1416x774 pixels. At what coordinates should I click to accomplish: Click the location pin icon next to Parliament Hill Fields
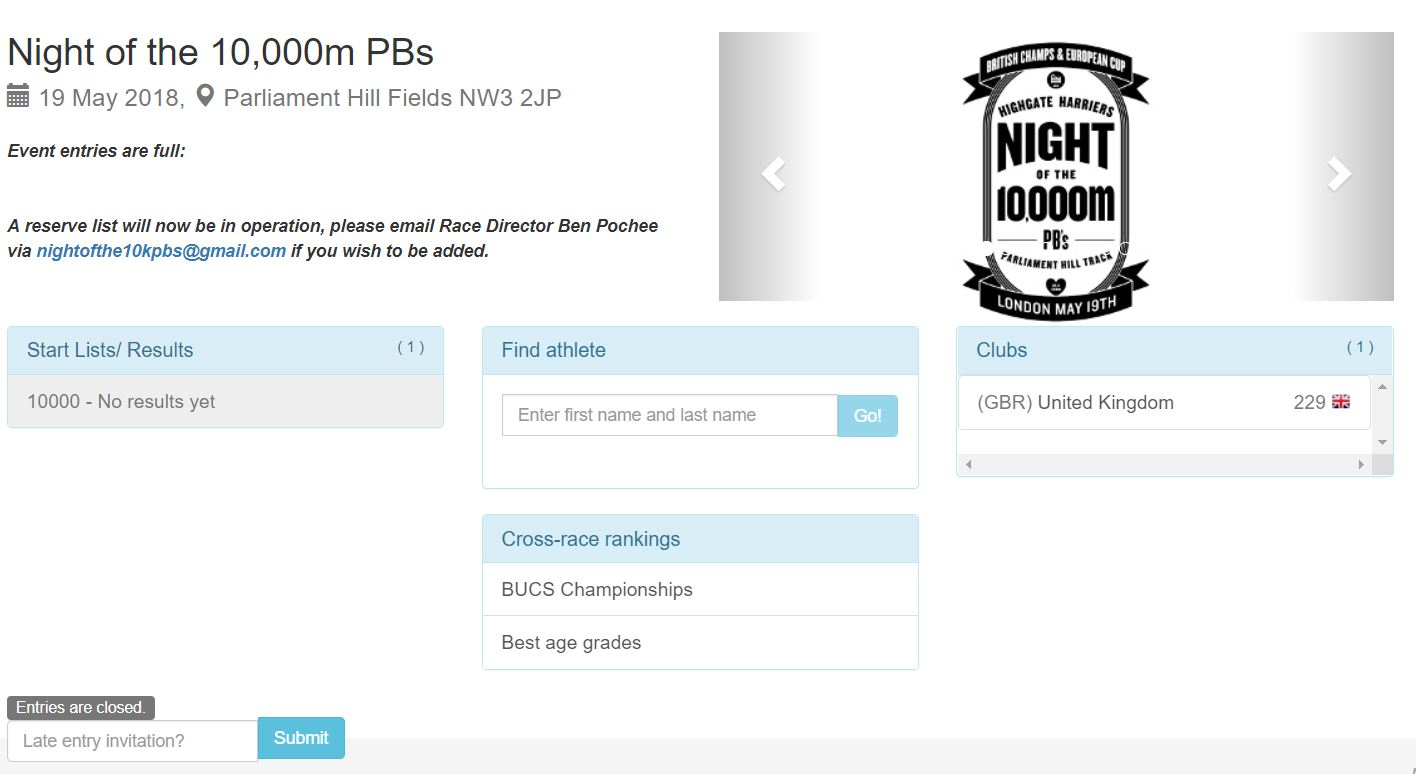point(205,96)
